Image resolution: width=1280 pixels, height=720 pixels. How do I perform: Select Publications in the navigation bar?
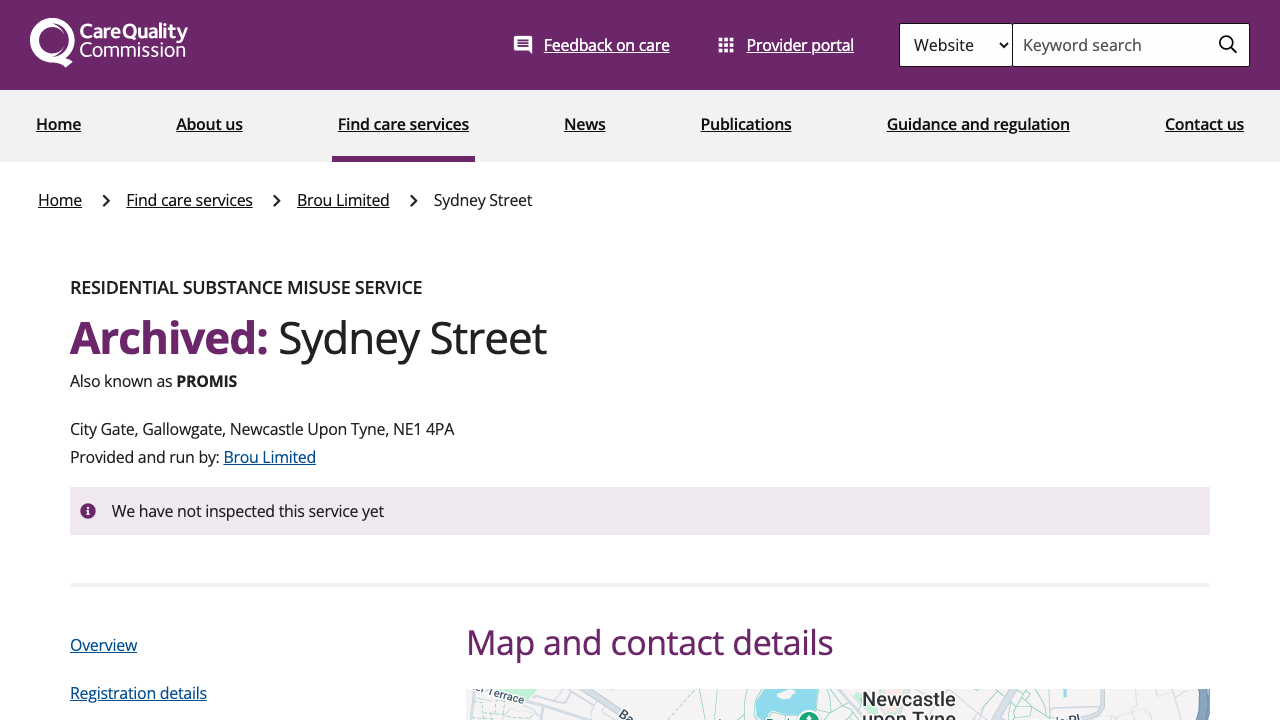[x=745, y=124]
